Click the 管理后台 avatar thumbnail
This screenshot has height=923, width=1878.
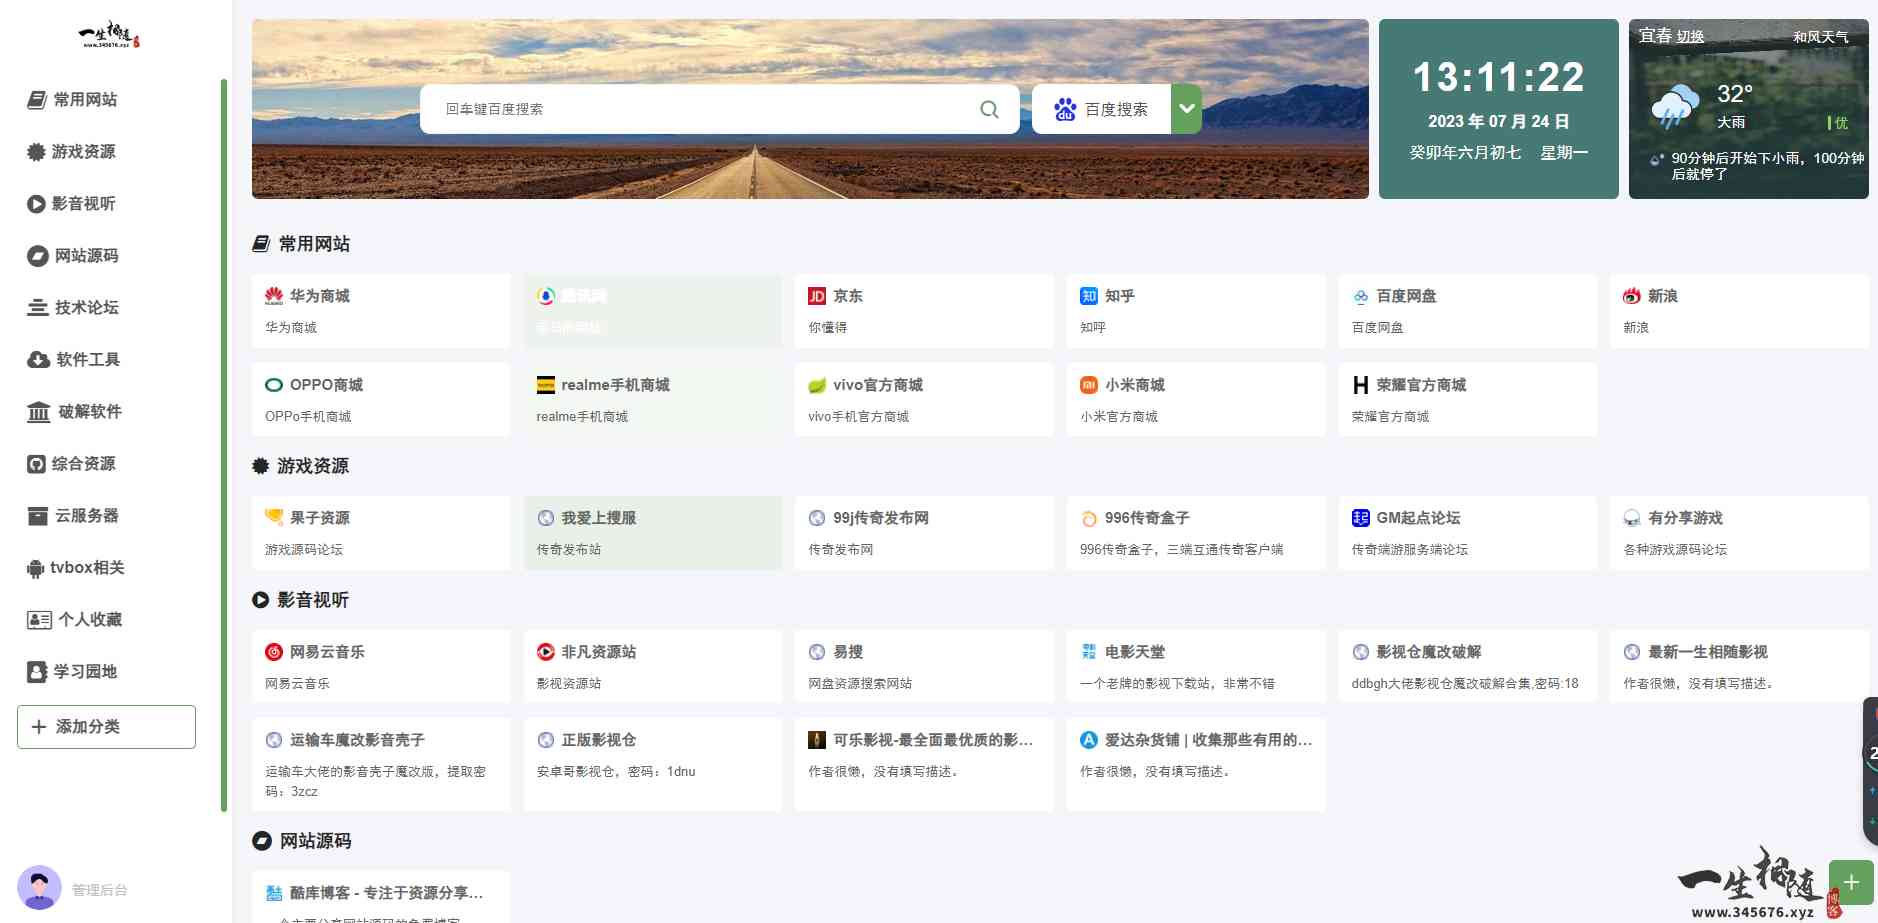[40, 888]
